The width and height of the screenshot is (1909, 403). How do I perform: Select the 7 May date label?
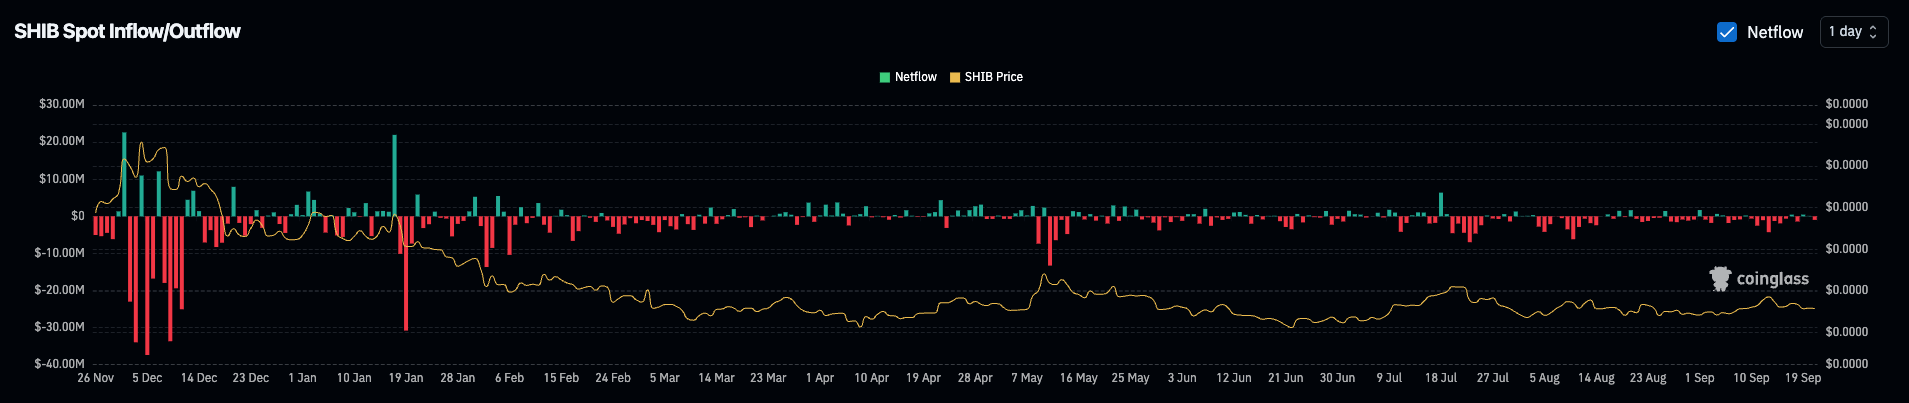[x=1027, y=378]
